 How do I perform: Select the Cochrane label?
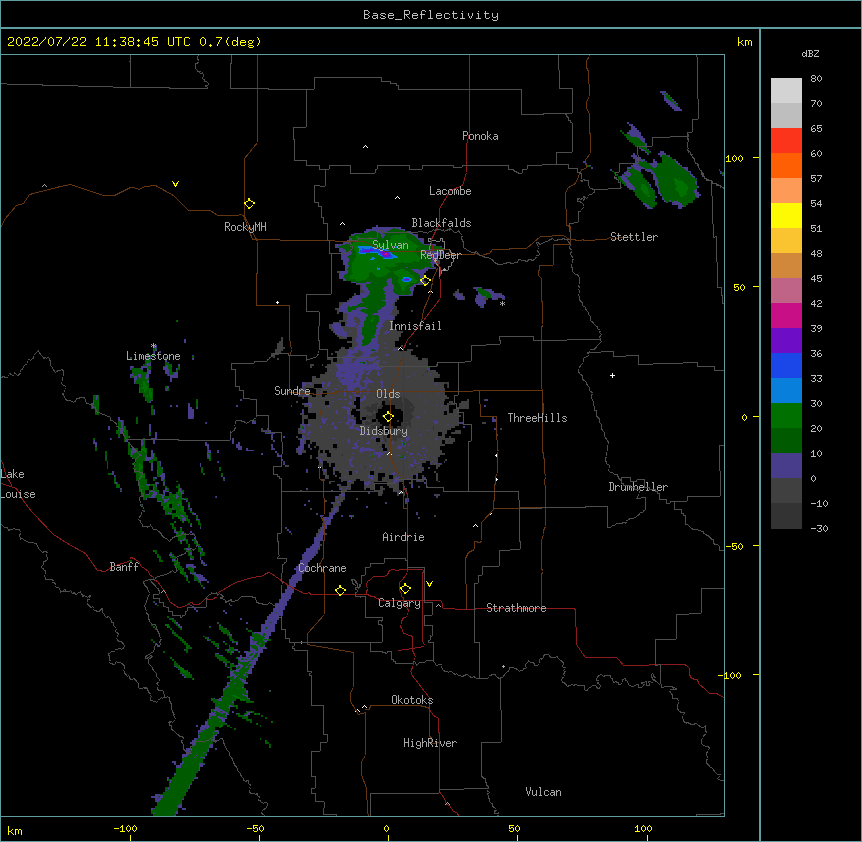322,568
